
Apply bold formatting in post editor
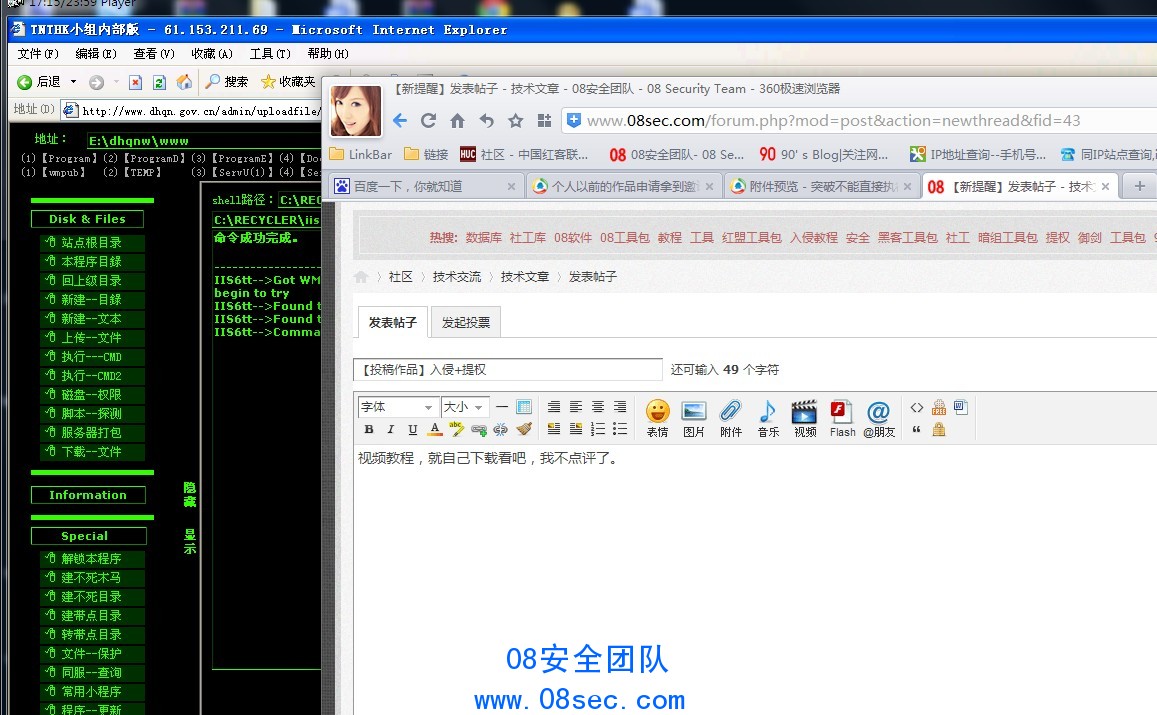pos(369,429)
